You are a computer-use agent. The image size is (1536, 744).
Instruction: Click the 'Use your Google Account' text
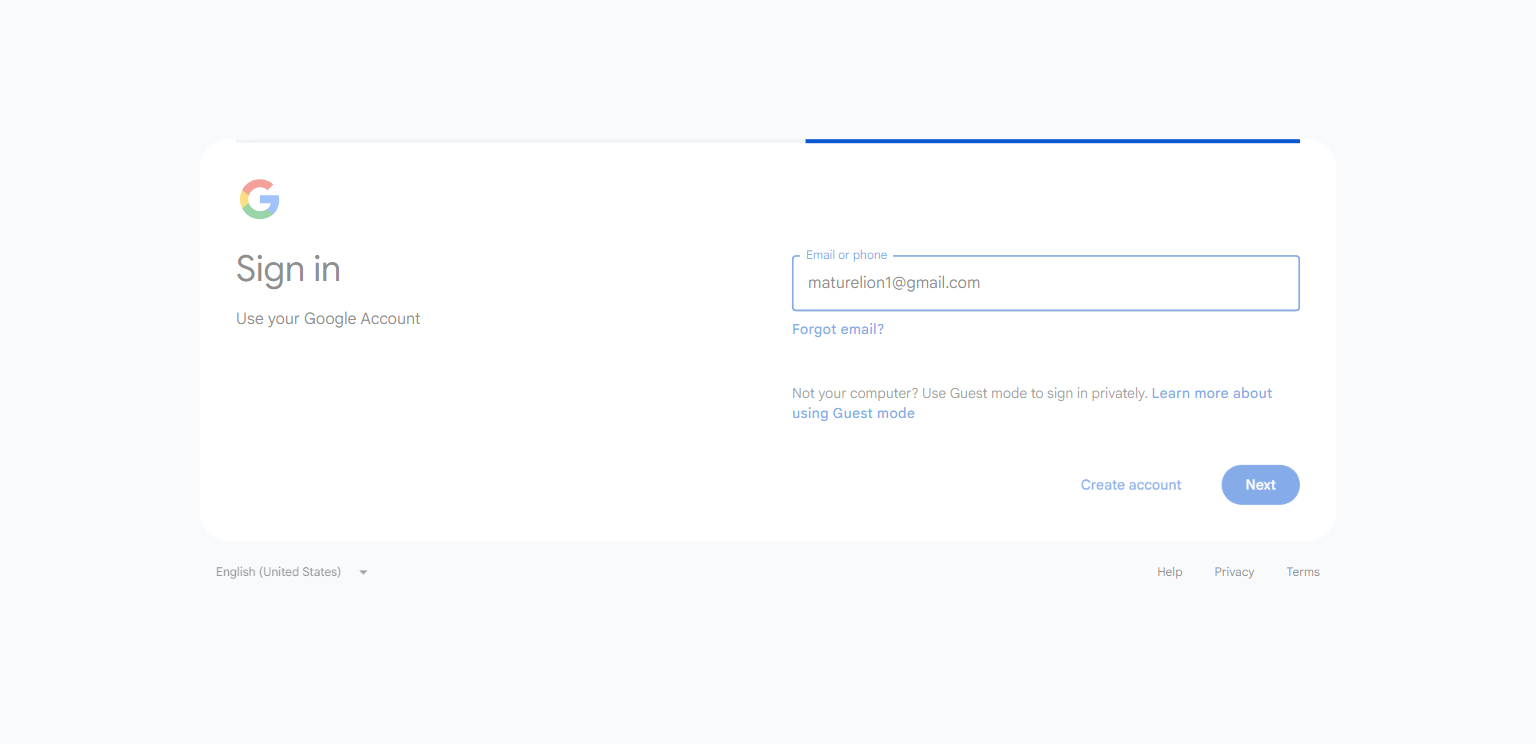pos(328,319)
